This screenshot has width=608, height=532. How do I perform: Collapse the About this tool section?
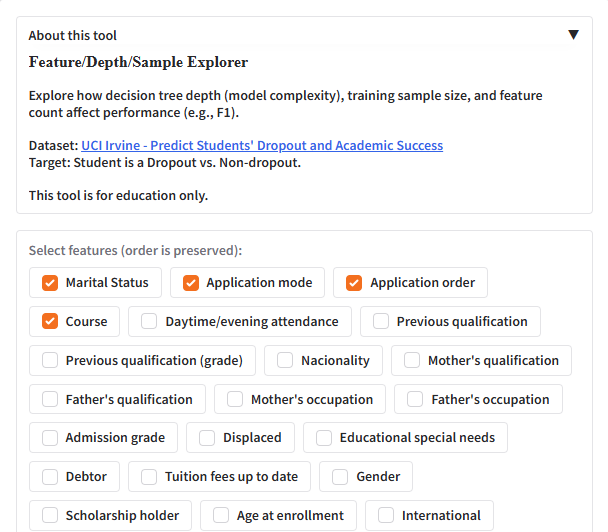tap(573, 35)
